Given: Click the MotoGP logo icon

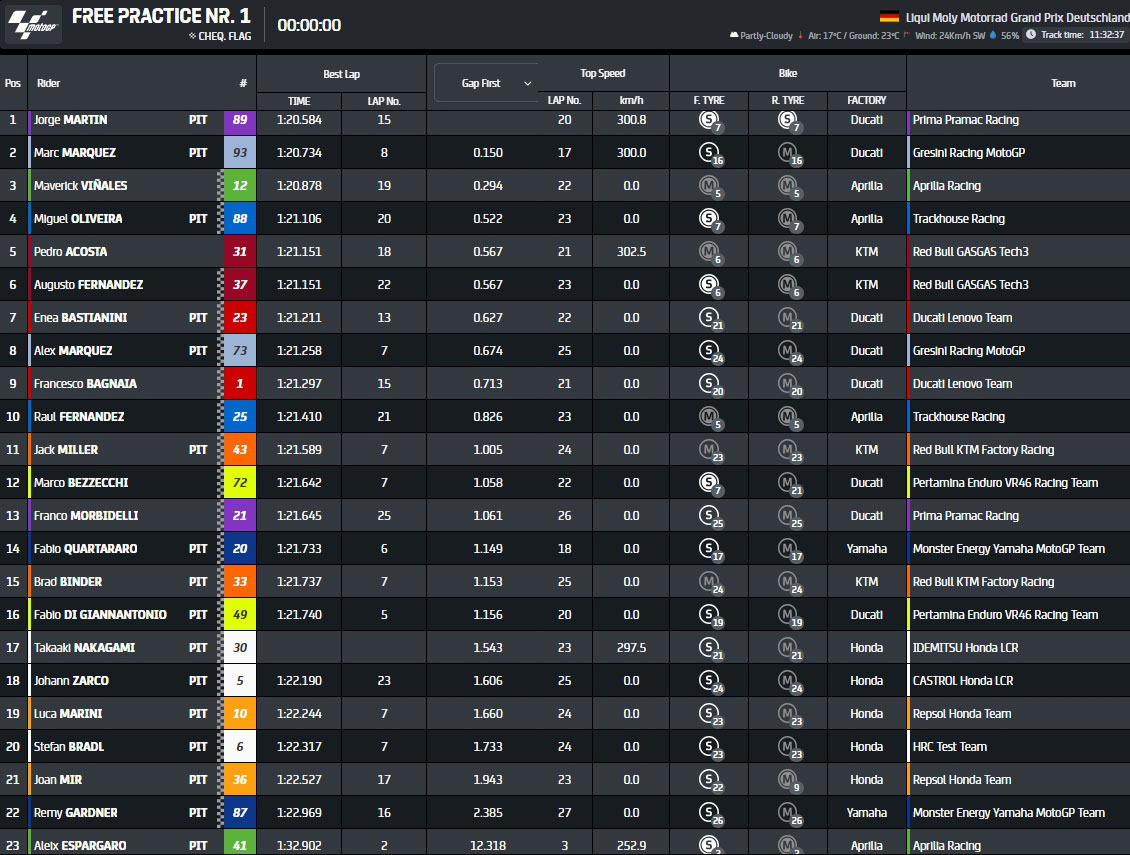Looking at the screenshot, I should [x=33, y=26].
